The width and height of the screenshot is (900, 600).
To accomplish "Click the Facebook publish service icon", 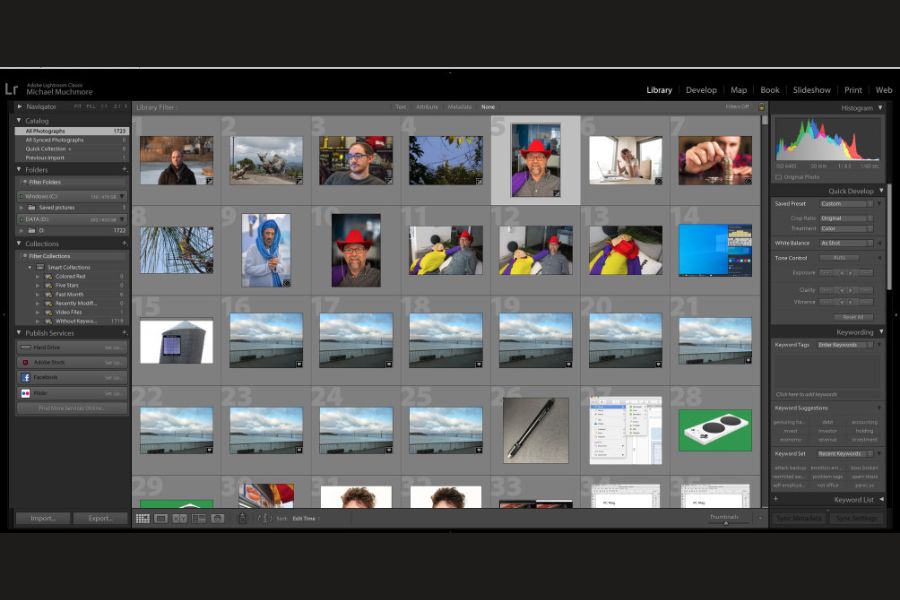I will click(26, 377).
